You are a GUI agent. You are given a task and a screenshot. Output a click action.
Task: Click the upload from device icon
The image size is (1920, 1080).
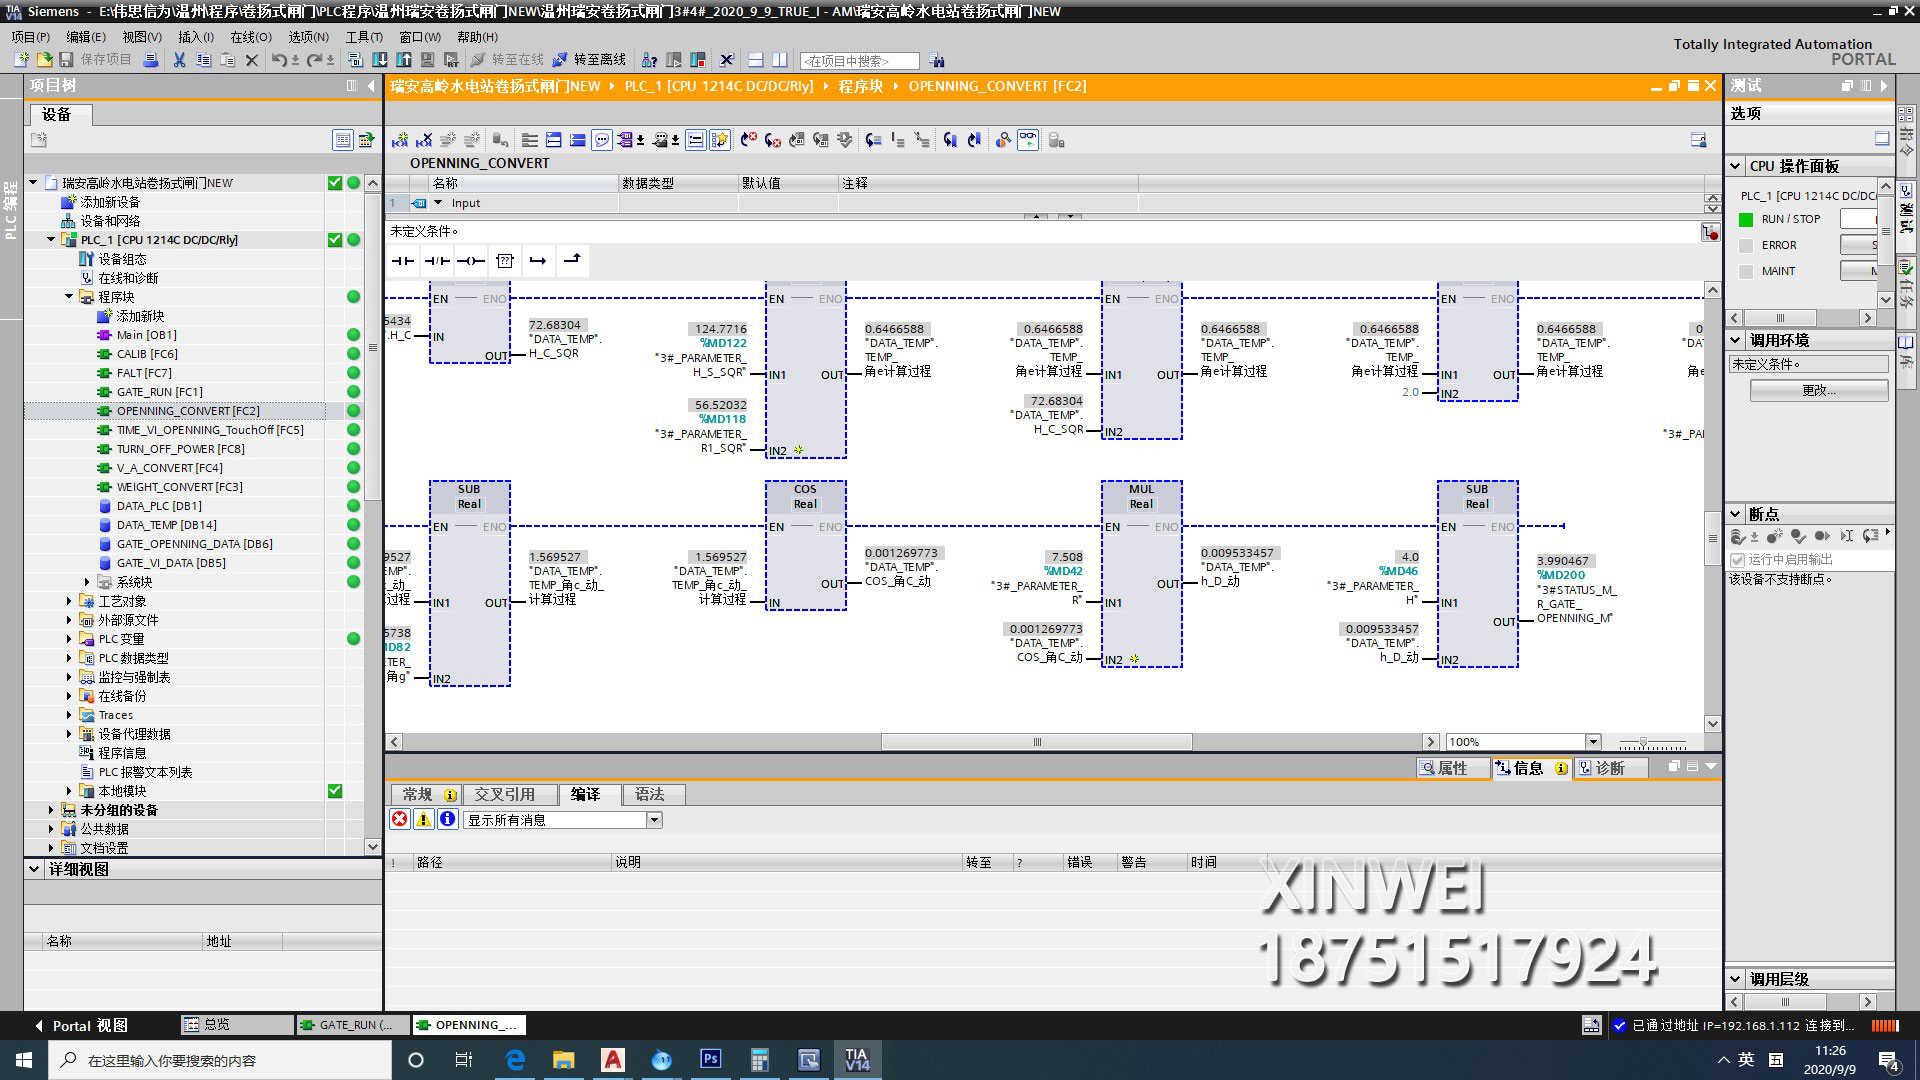(404, 60)
